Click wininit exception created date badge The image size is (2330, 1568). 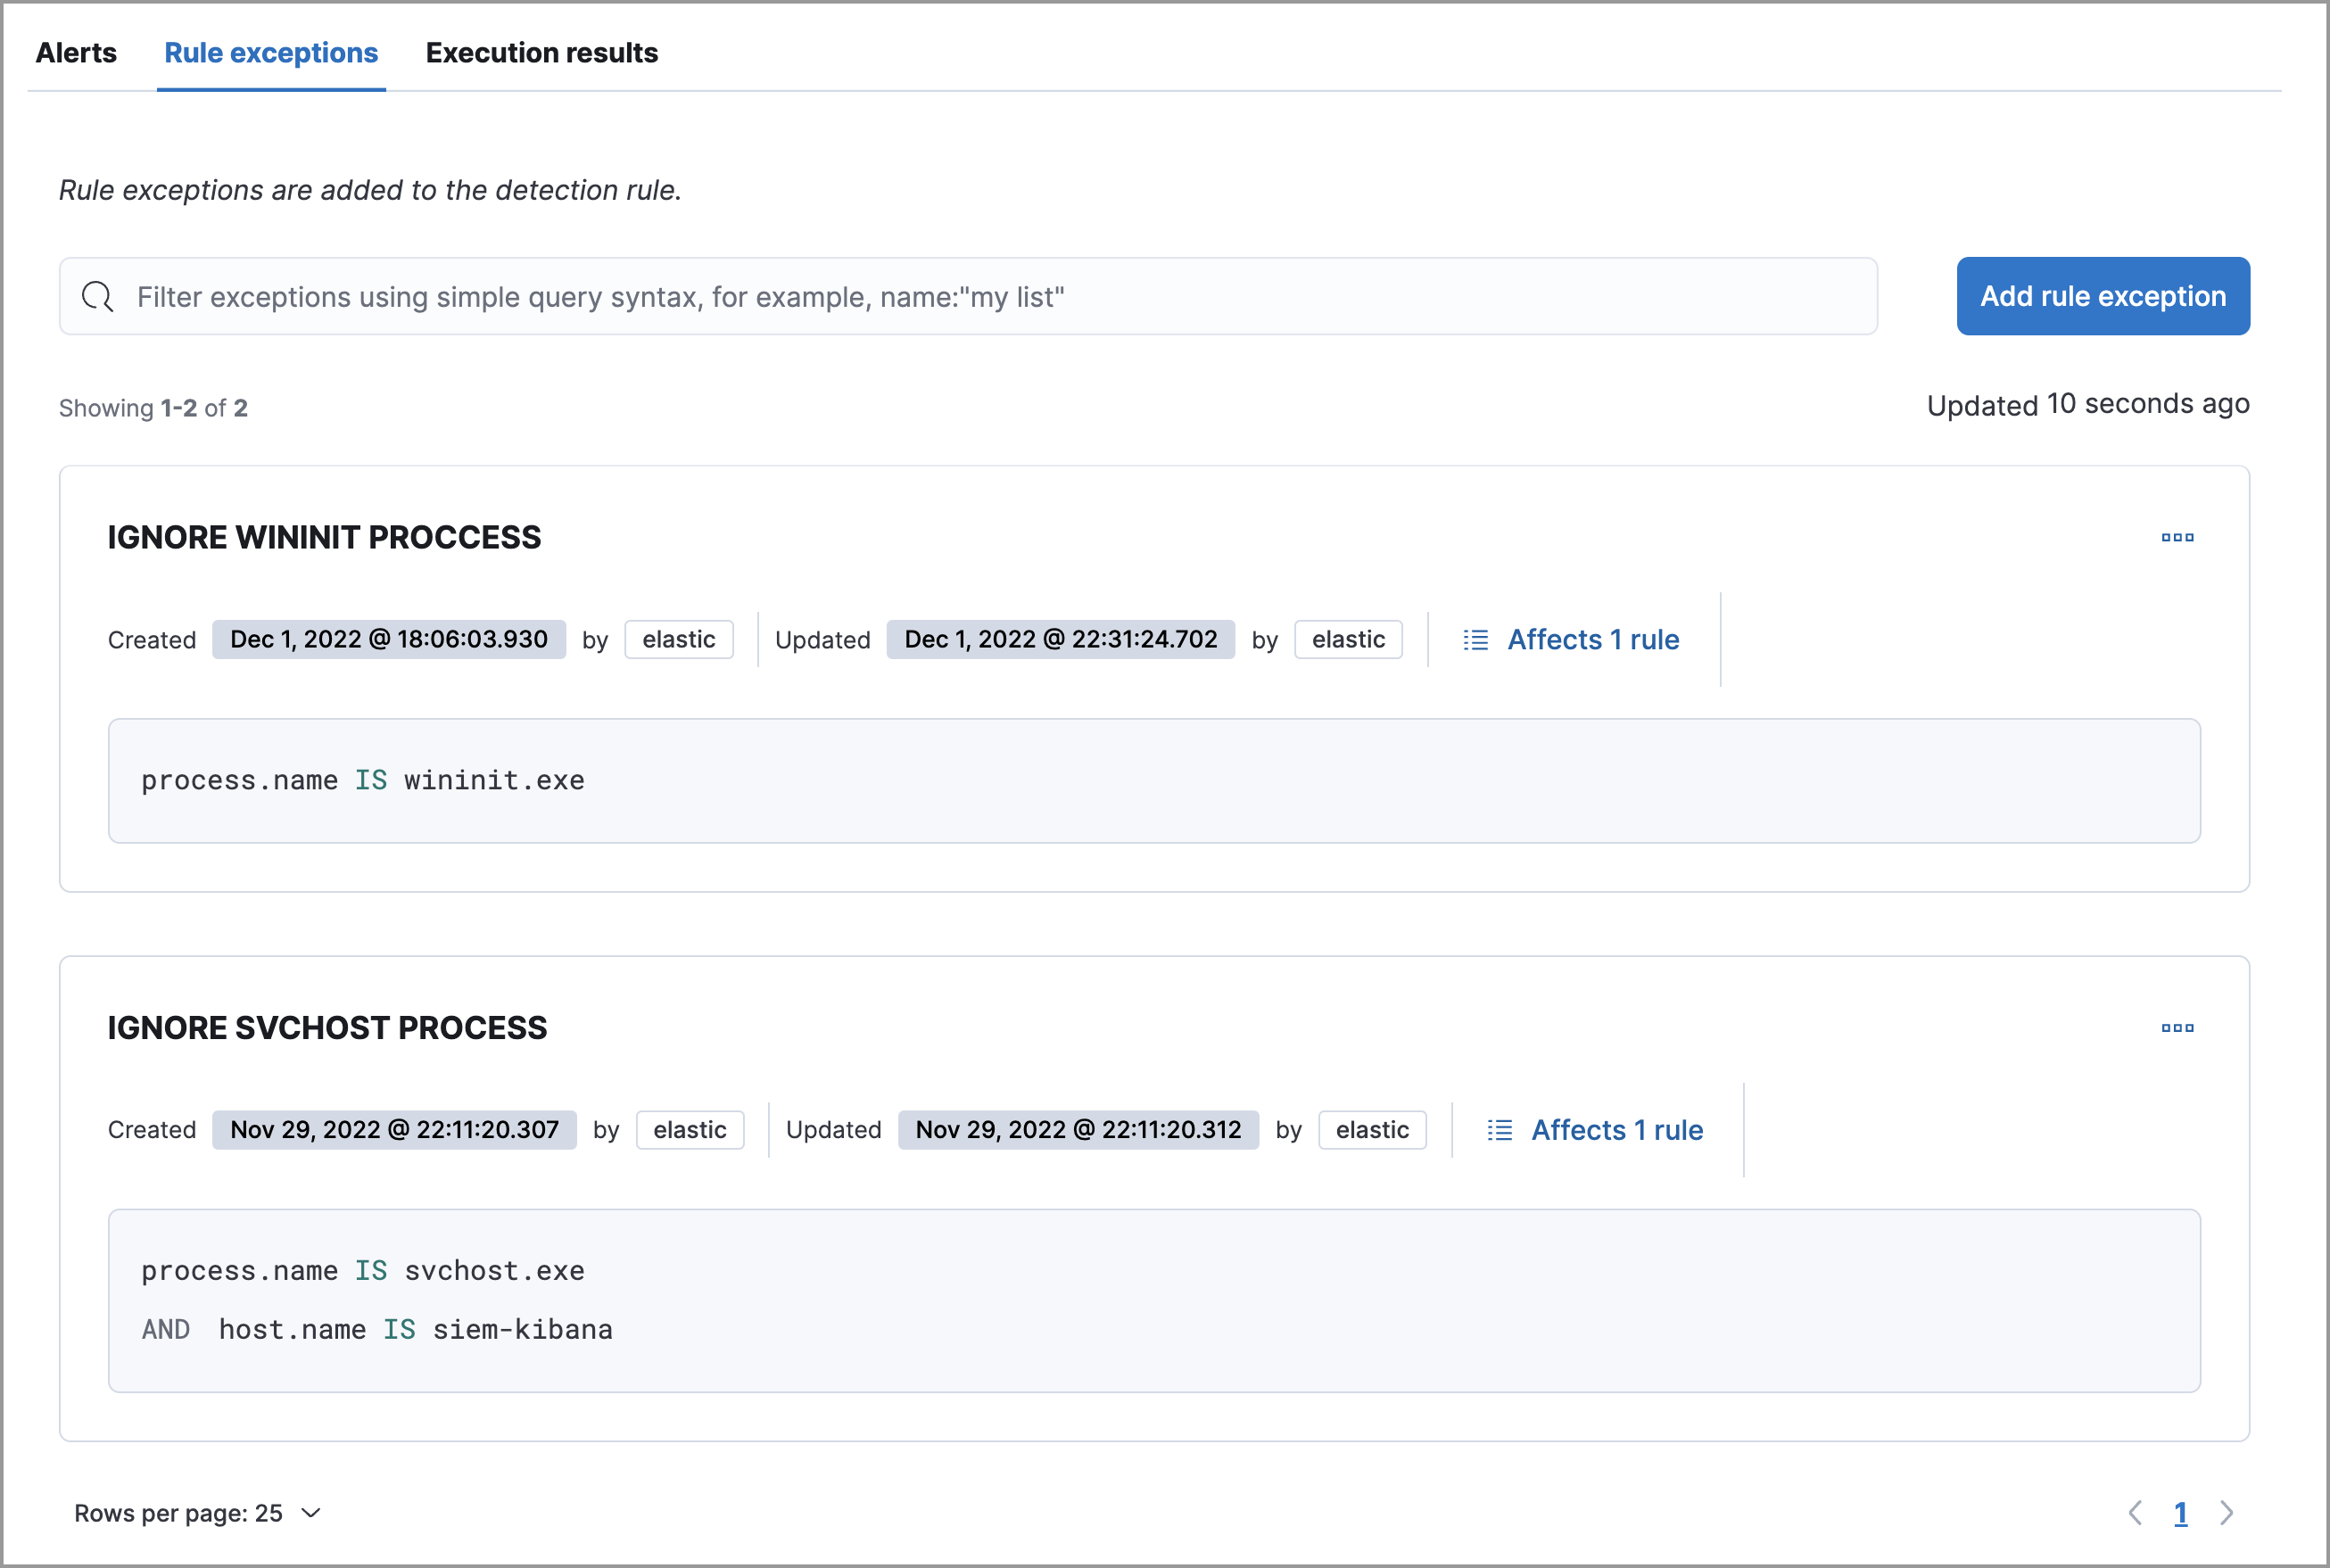coord(388,640)
